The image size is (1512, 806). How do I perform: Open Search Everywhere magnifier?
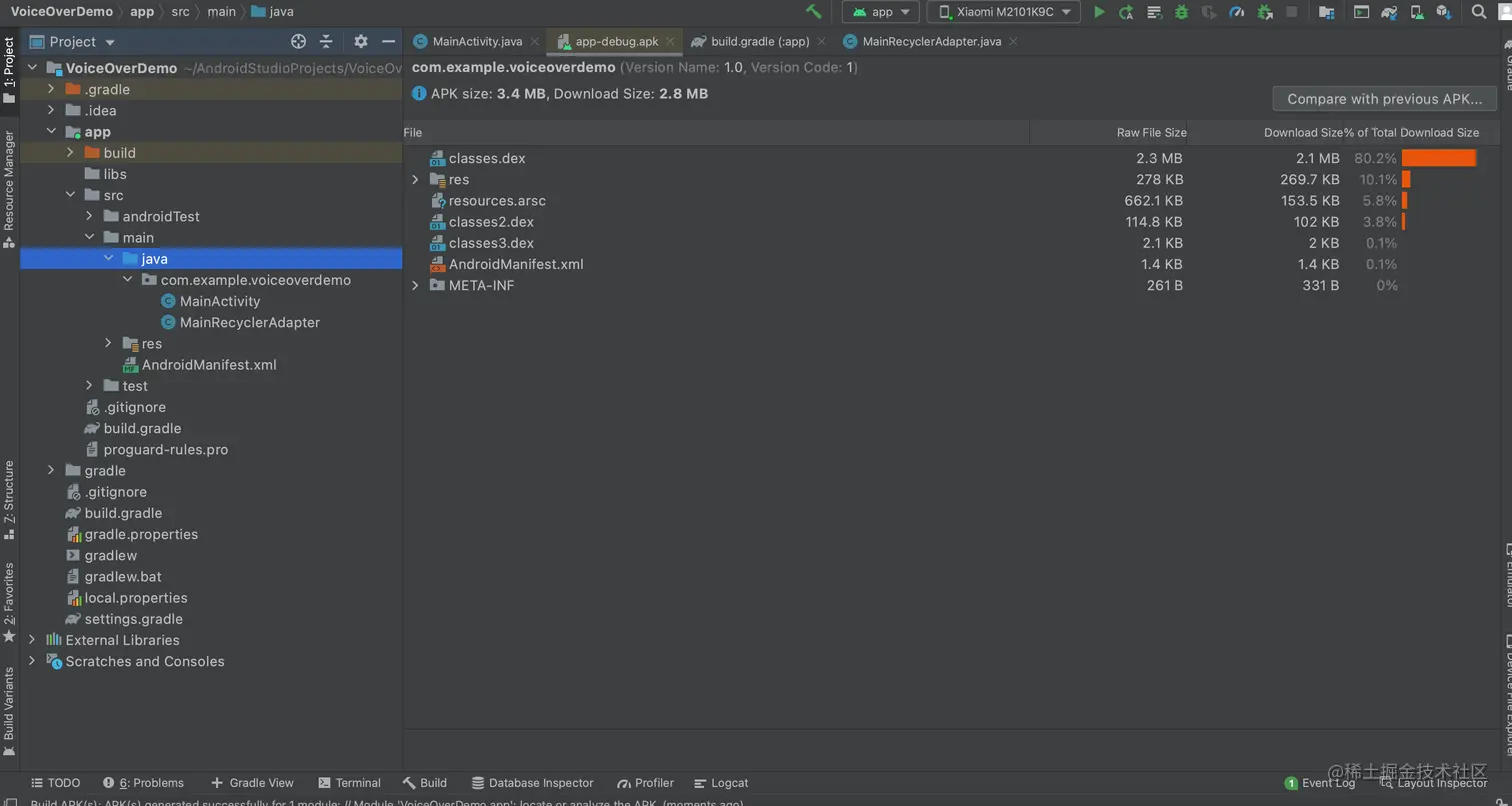pyautogui.click(x=1479, y=12)
